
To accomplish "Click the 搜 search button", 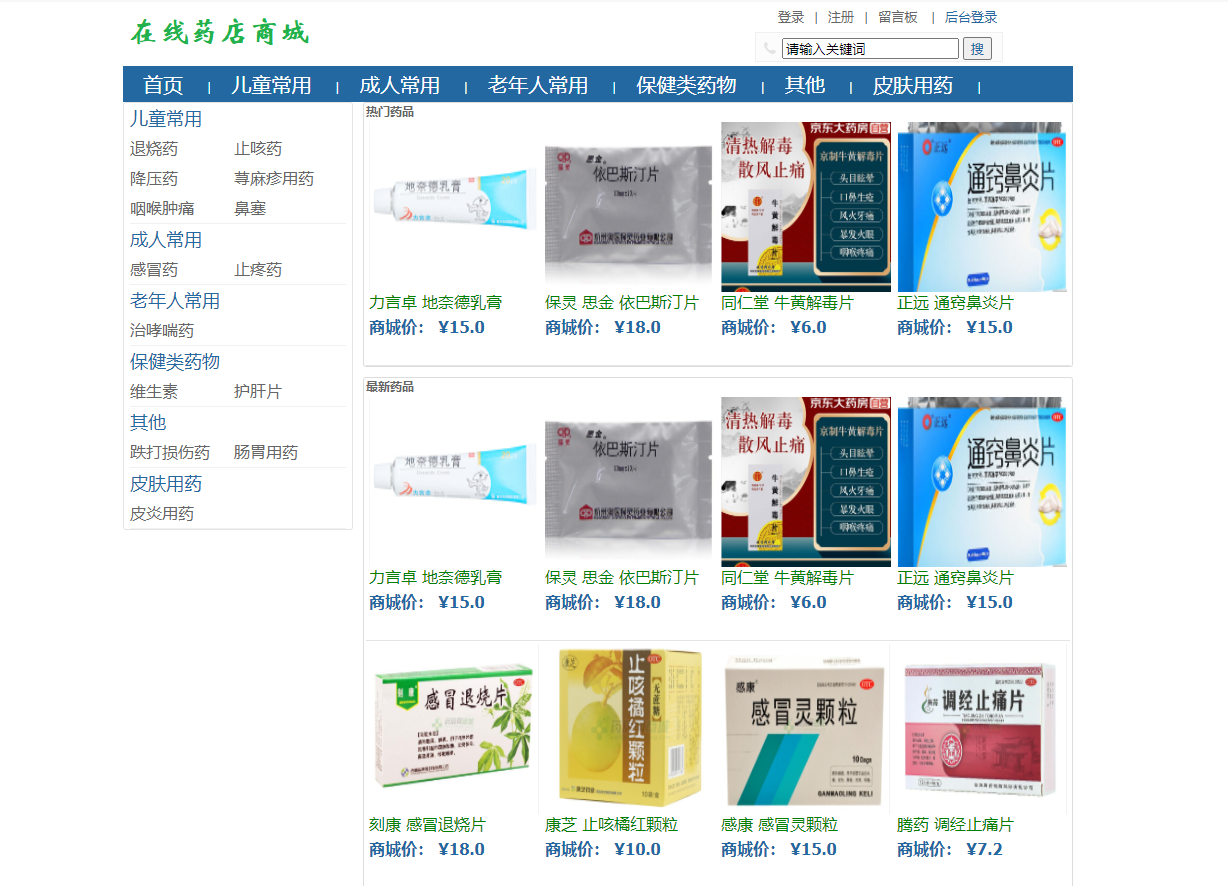I will (977, 48).
